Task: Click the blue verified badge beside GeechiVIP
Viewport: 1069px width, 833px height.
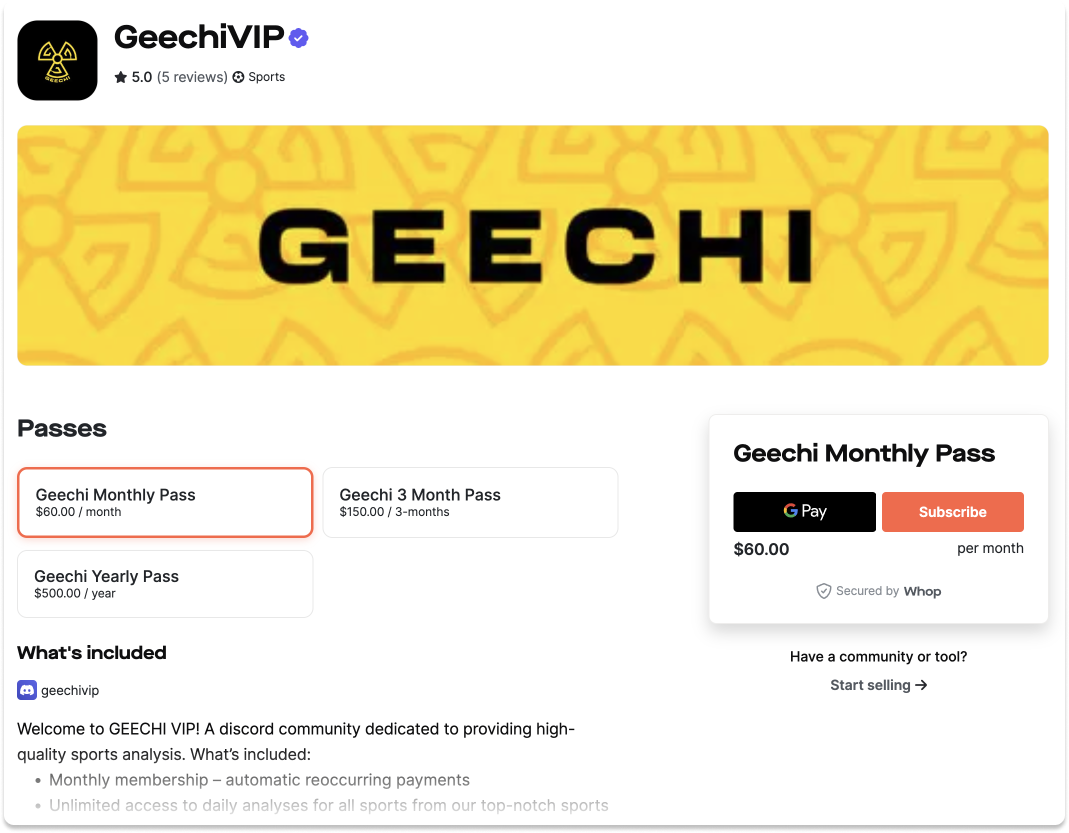Action: (297, 37)
